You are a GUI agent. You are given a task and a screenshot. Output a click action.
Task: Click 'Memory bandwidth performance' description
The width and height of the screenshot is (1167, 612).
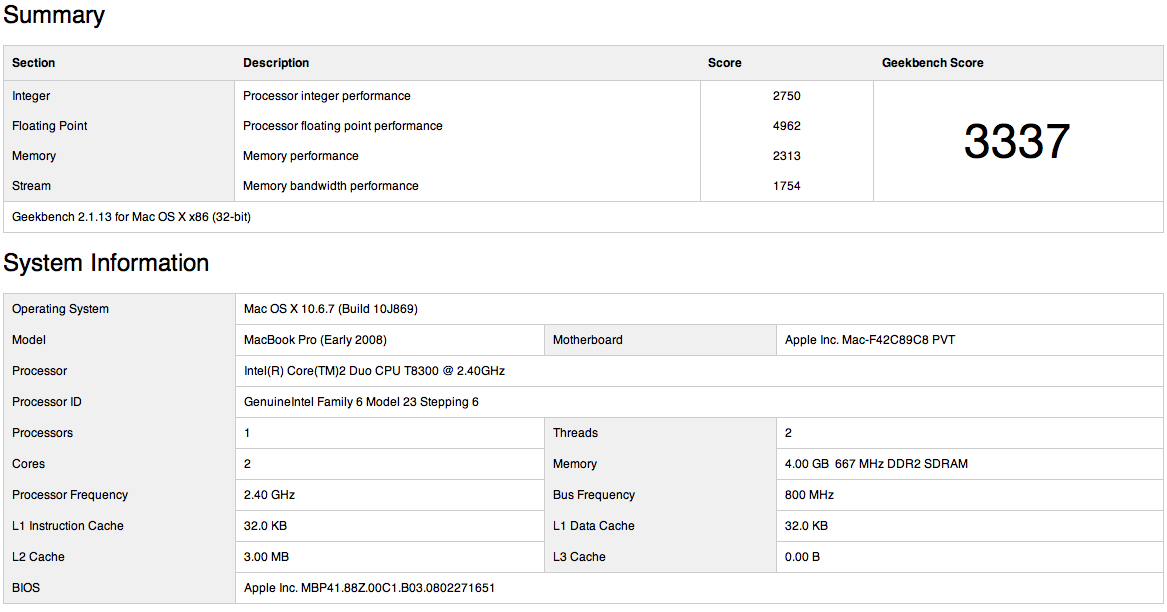(x=330, y=185)
